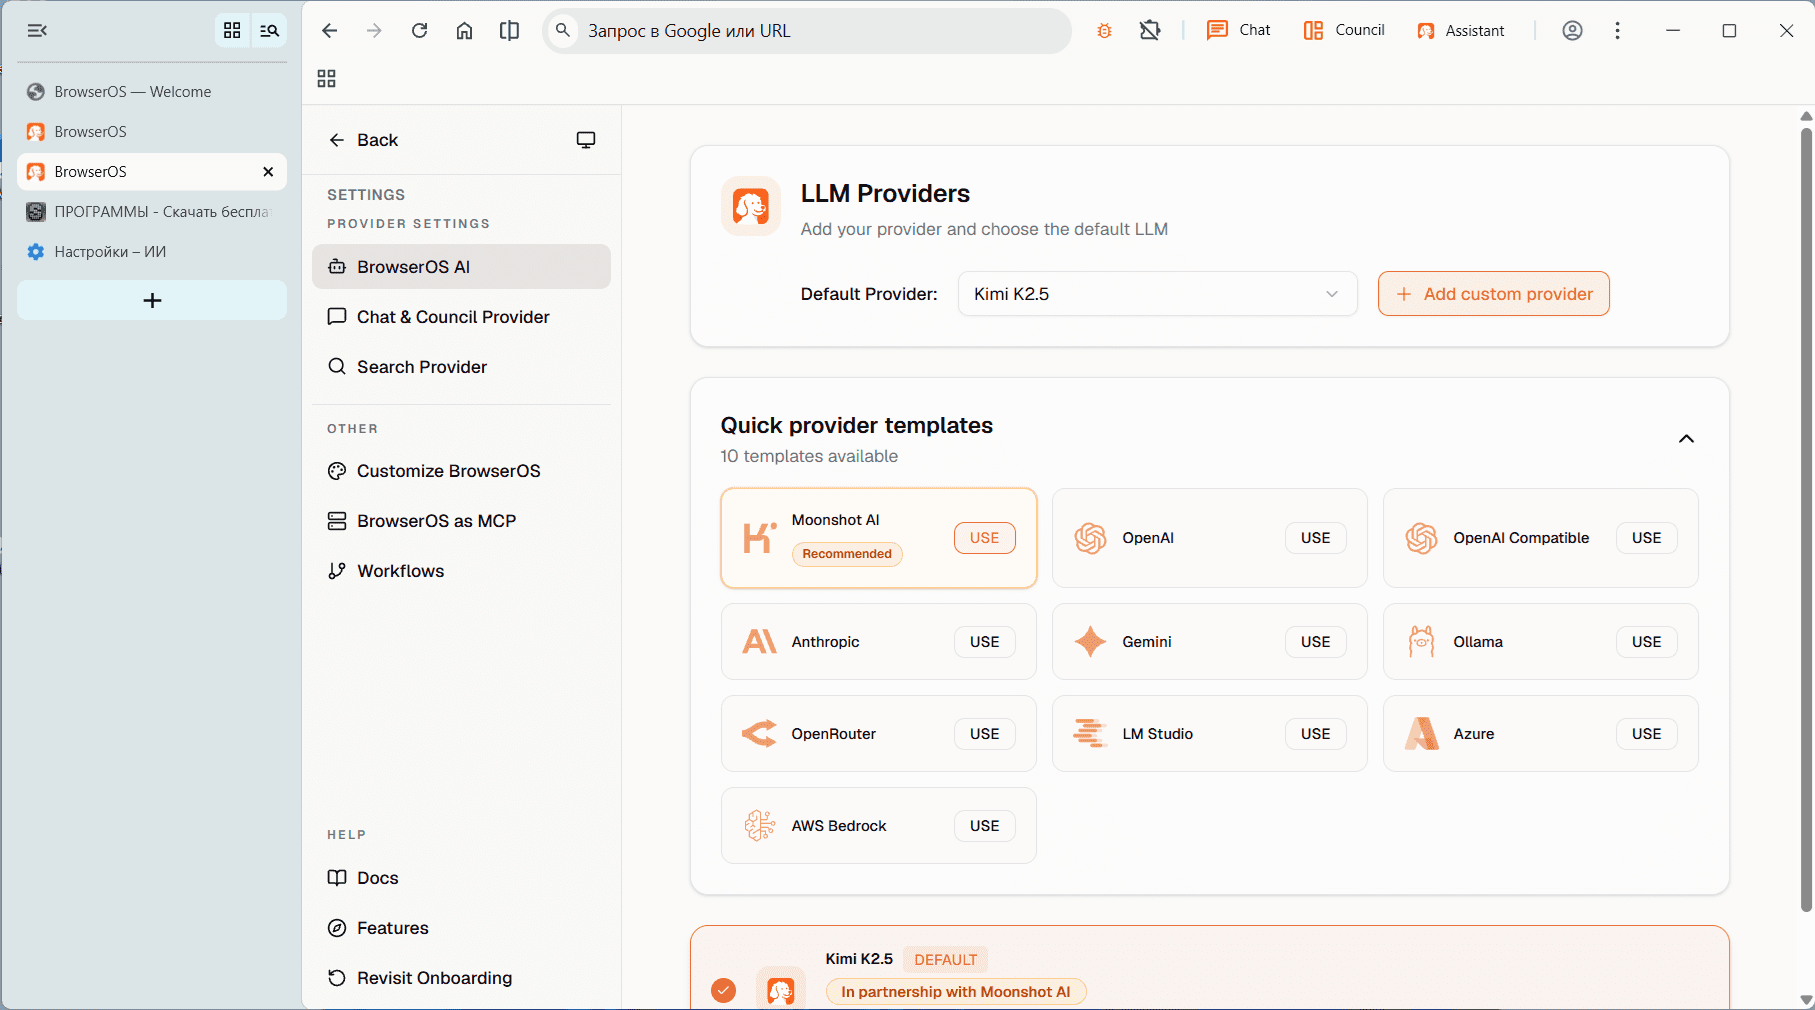Click the Ollama llama logo
The image size is (1815, 1010).
point(1421,642)
